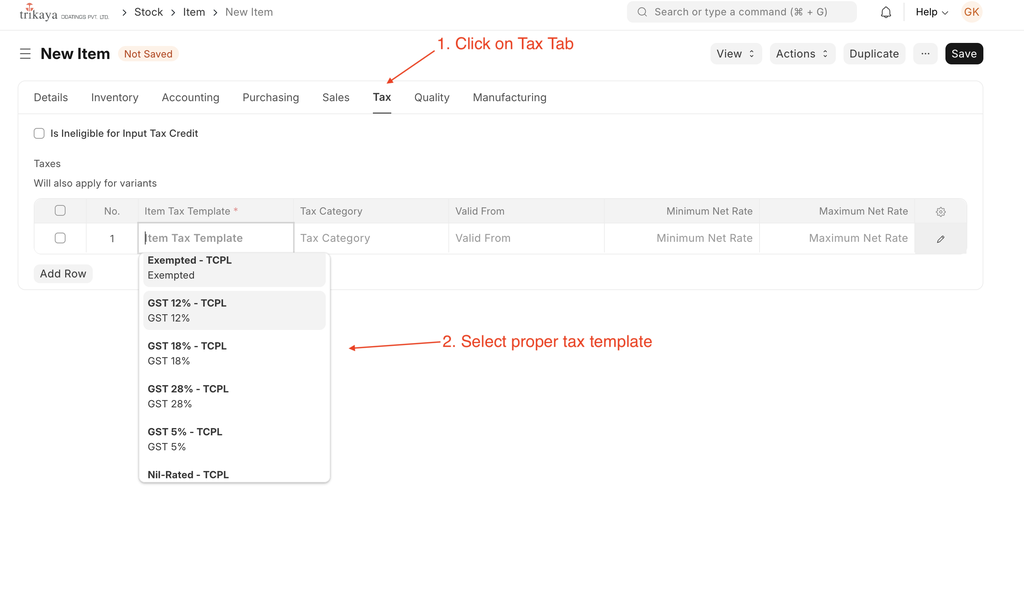Click the Not Saved status badge
This screenshot has width=1024, height=607.
pyautogui.click(x=148, y=54)
